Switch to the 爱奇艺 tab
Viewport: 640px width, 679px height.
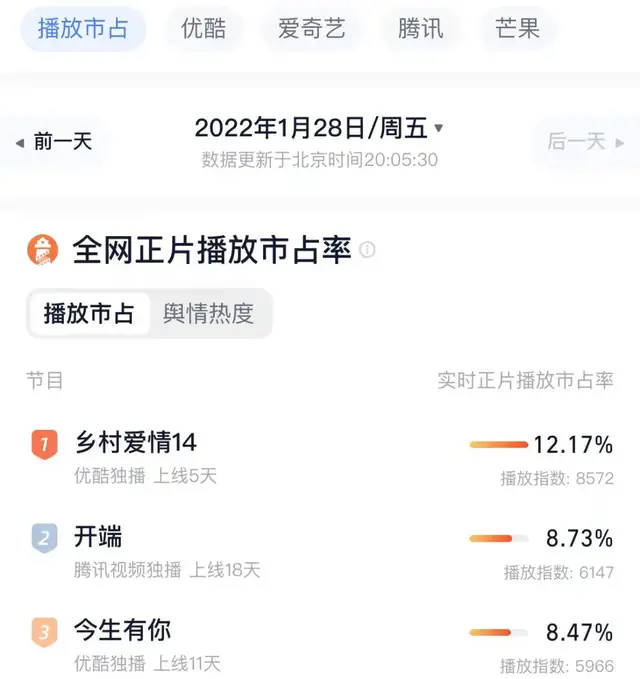click(311, 29)
